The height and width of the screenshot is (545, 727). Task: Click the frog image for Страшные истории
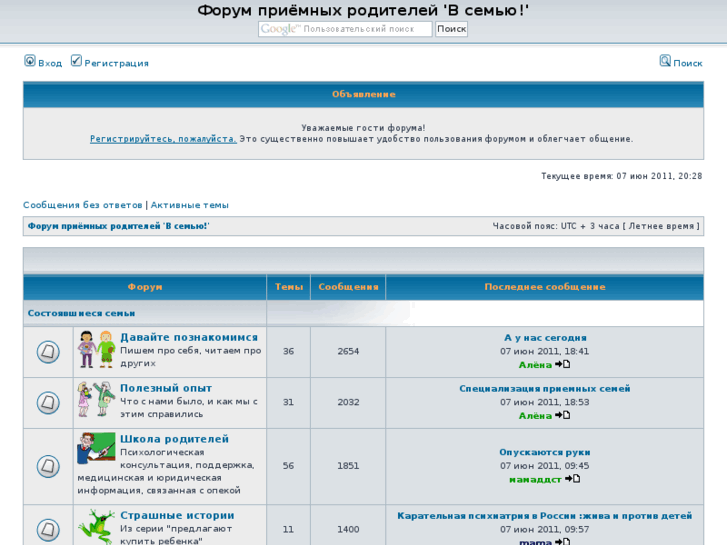pyautogui.click(x=96, y=526)
